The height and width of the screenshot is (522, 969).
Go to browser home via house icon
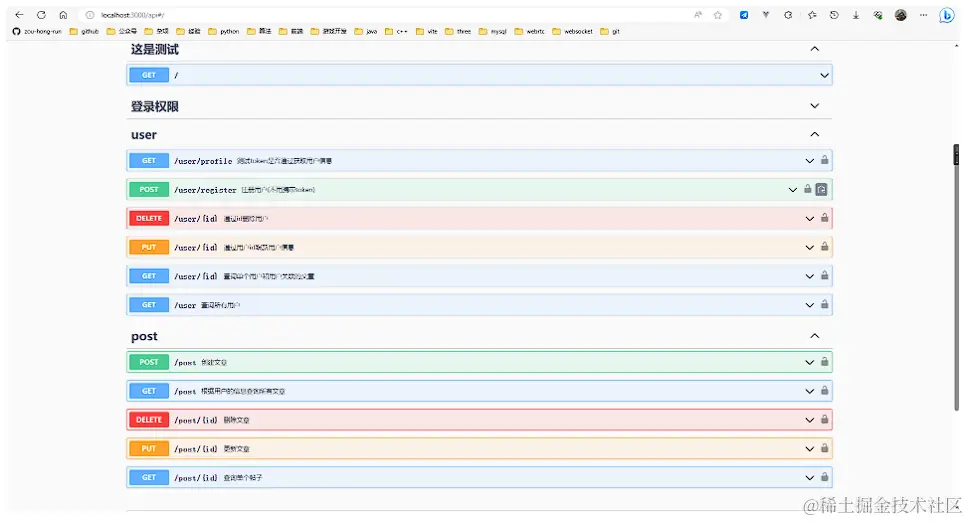[63, 15]
